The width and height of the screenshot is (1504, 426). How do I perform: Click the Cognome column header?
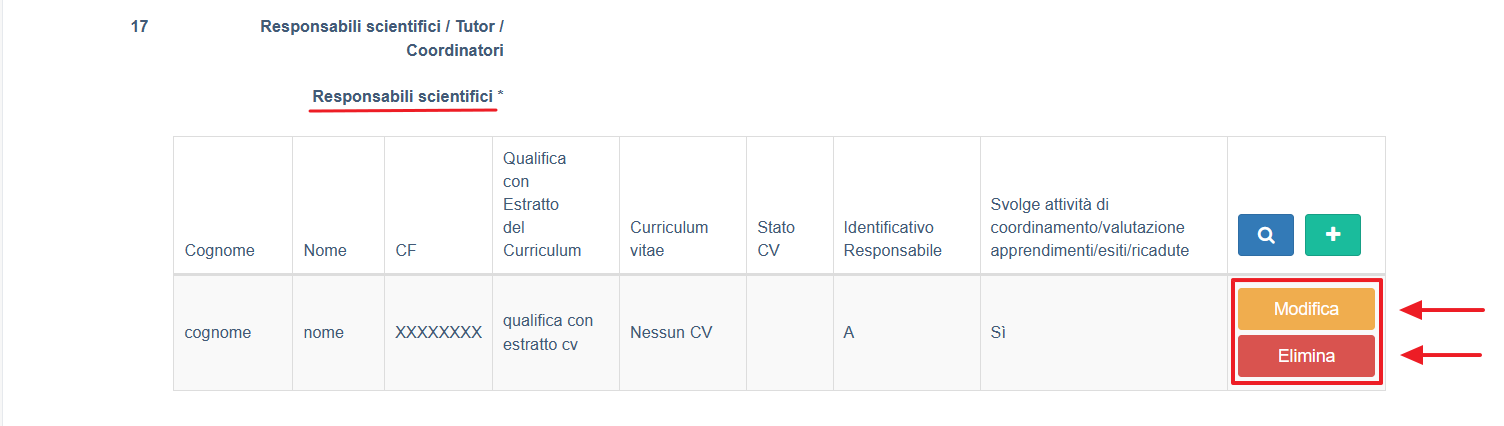pyautogui.click(x=220, y=250)
